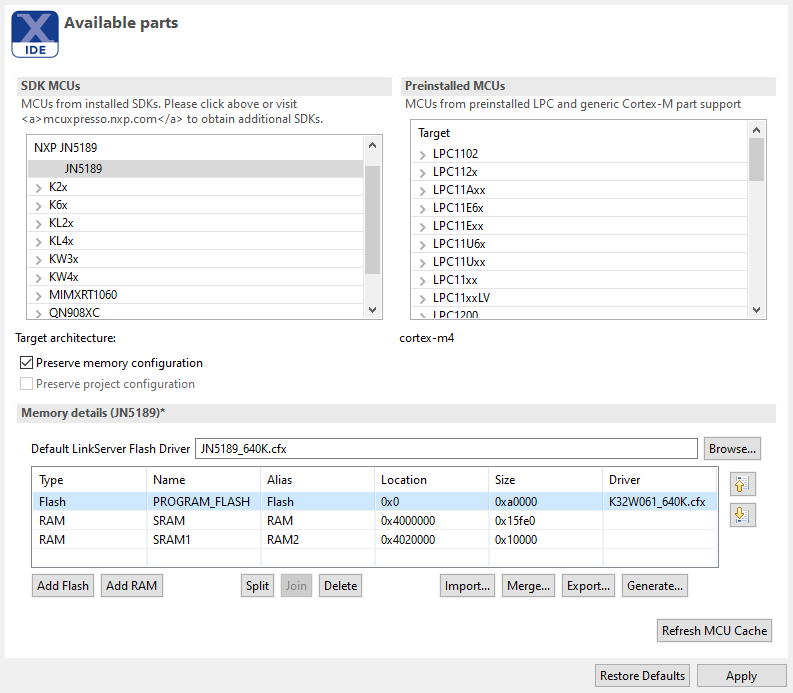Click SDK MCUs list scroll up arrow
This screenshot has width=793, height=693.
(x=372, y=145)
